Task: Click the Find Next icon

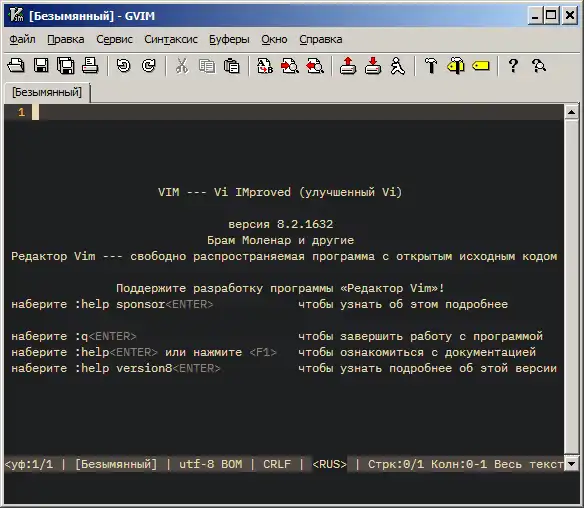Action: coord(290,66)
